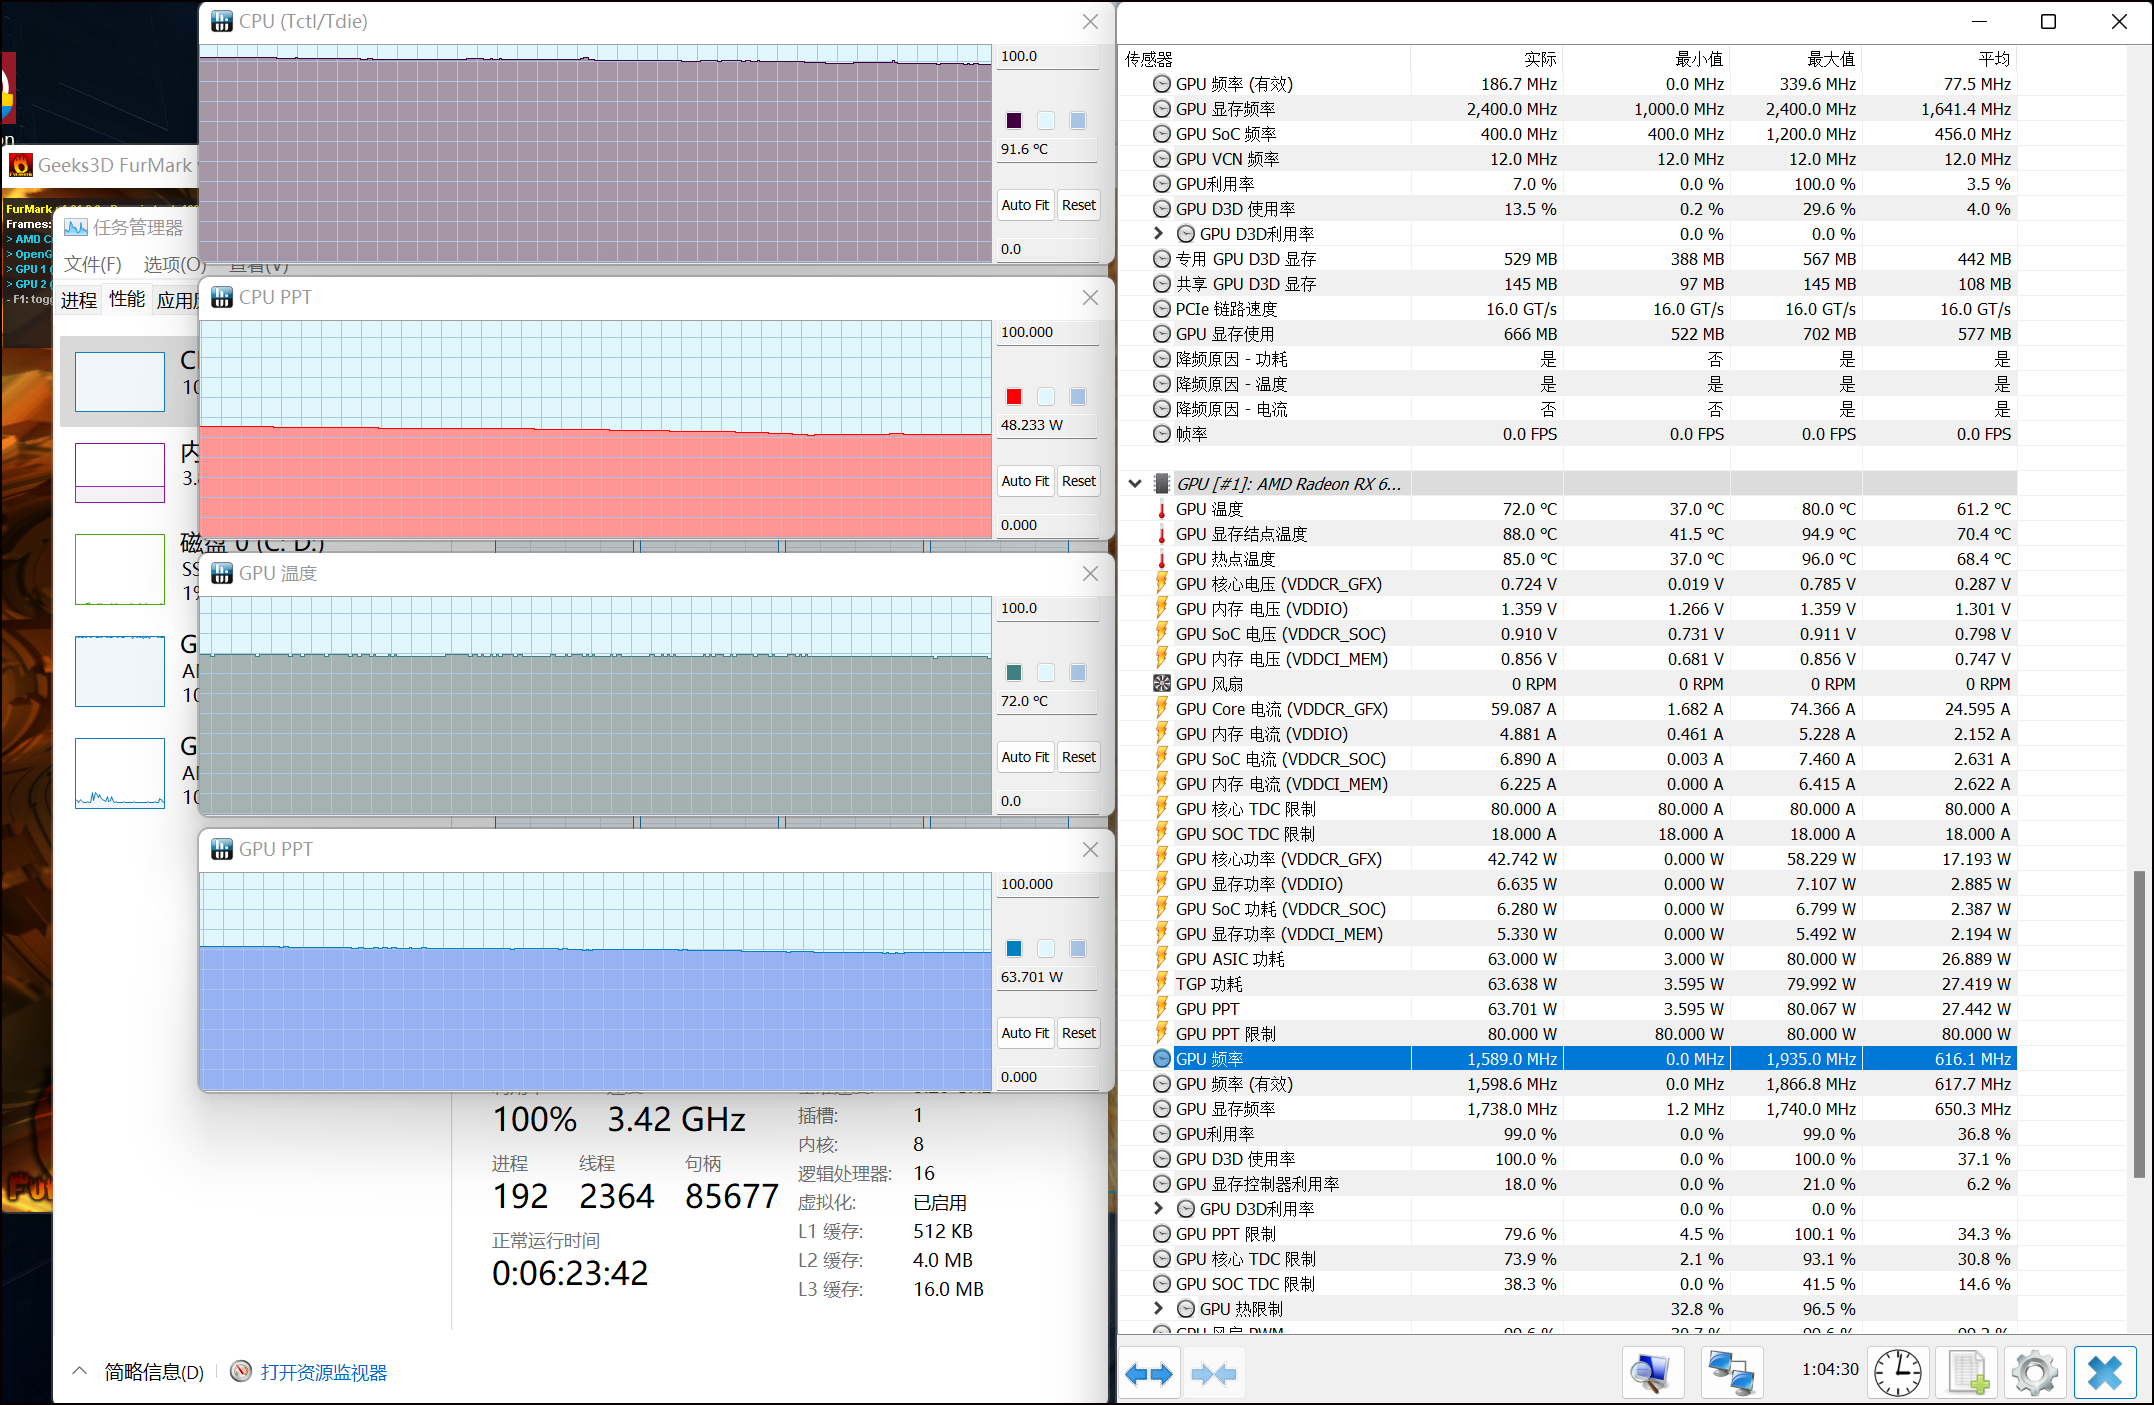
Task: Open the 文件(F) menu
Action: [x=92, y=264]
